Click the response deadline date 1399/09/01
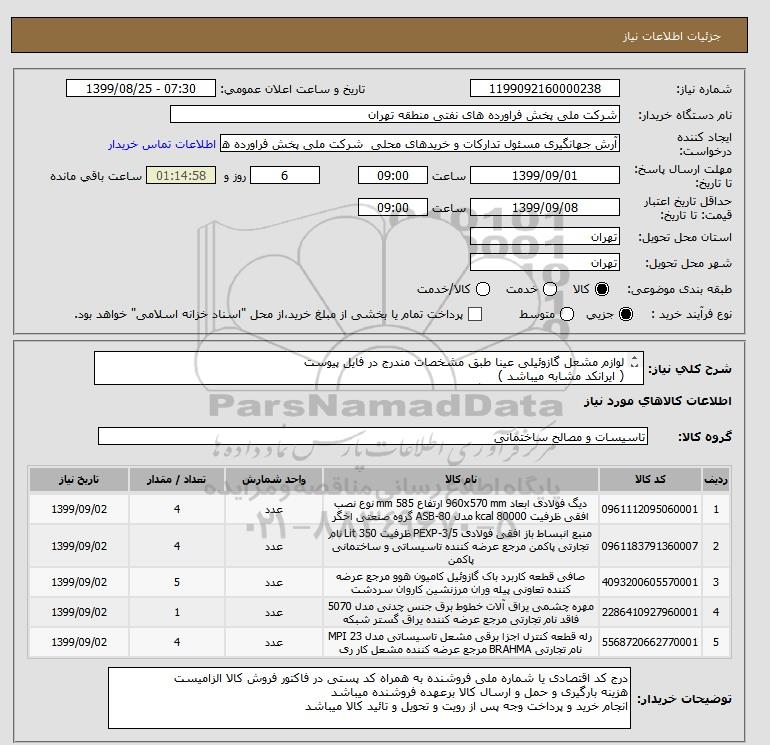The image size is (770, 745). tap(545, 175)
